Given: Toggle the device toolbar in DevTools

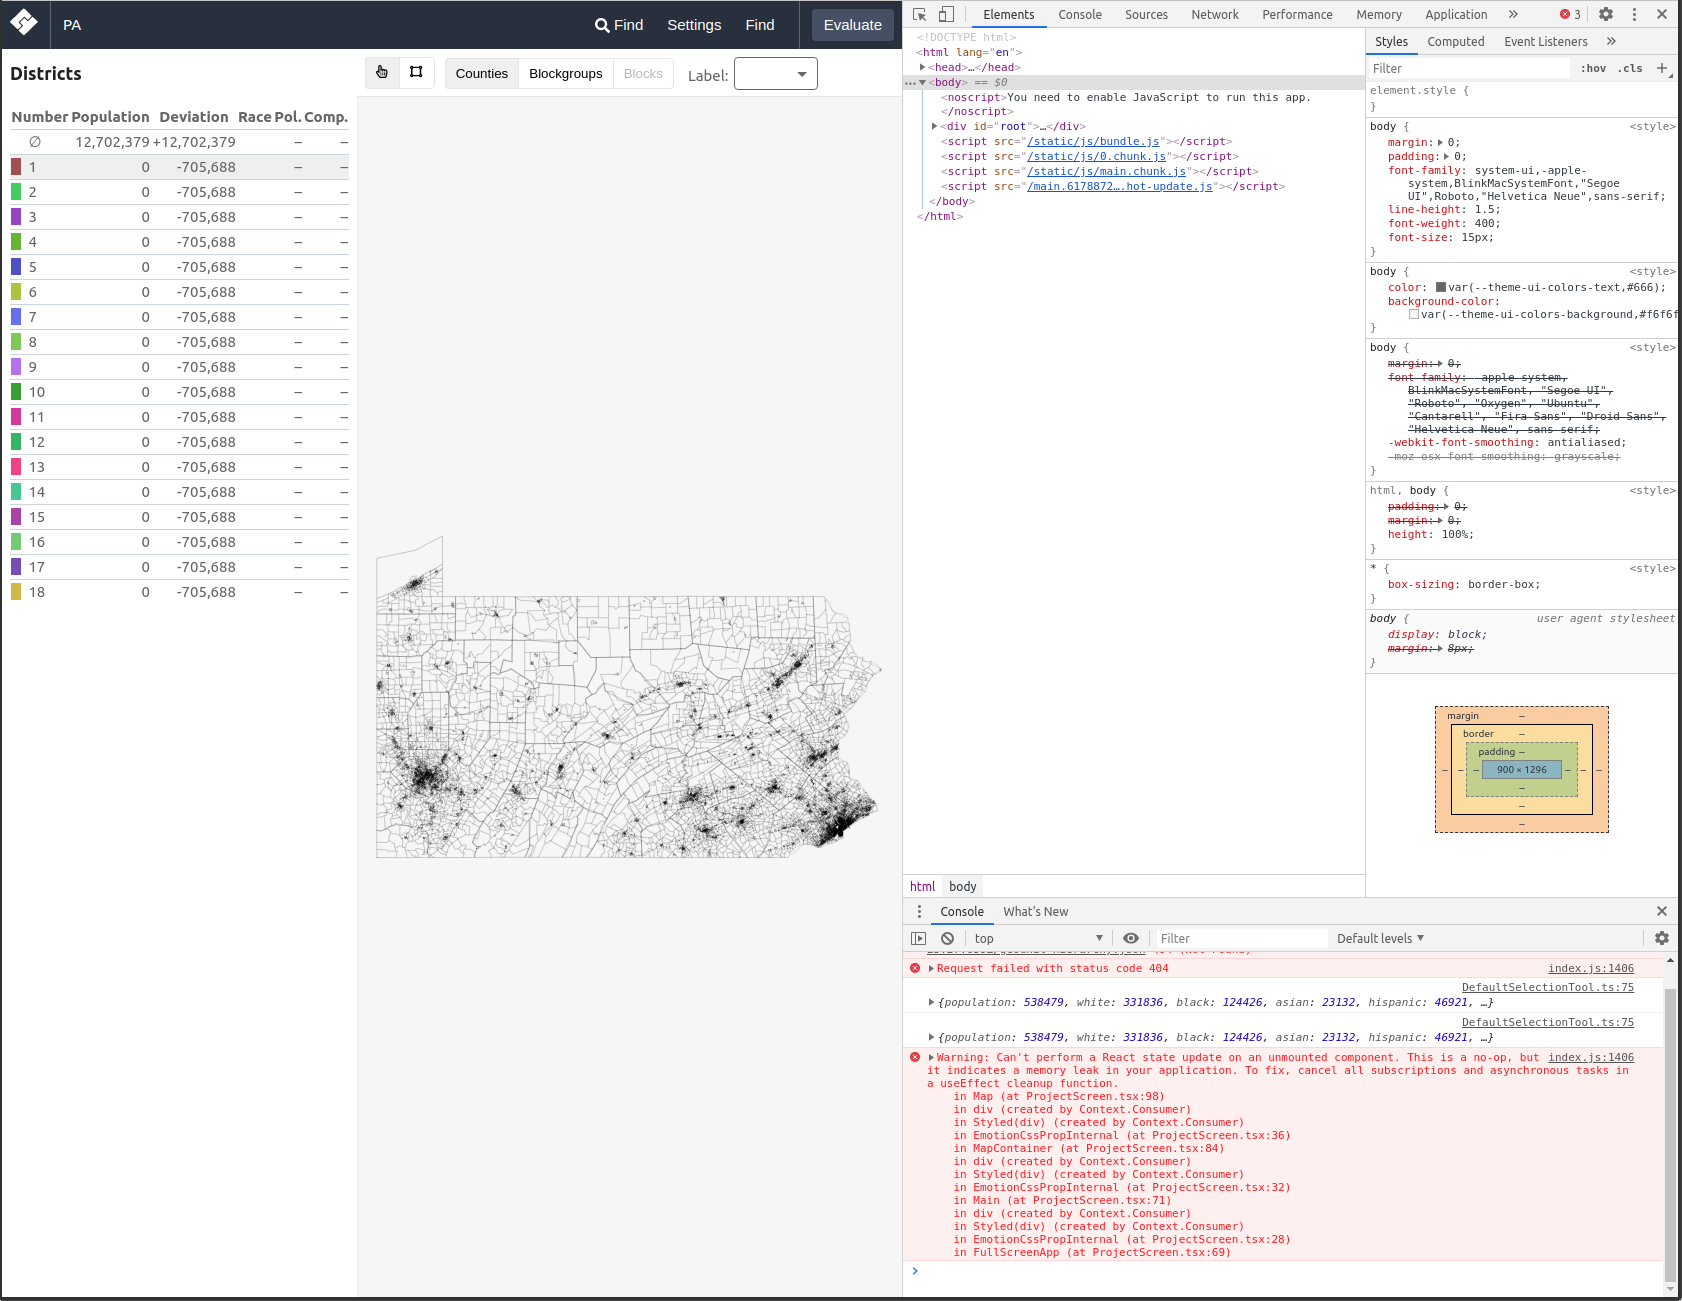Looking at the screenshot, I should point(946,14).
